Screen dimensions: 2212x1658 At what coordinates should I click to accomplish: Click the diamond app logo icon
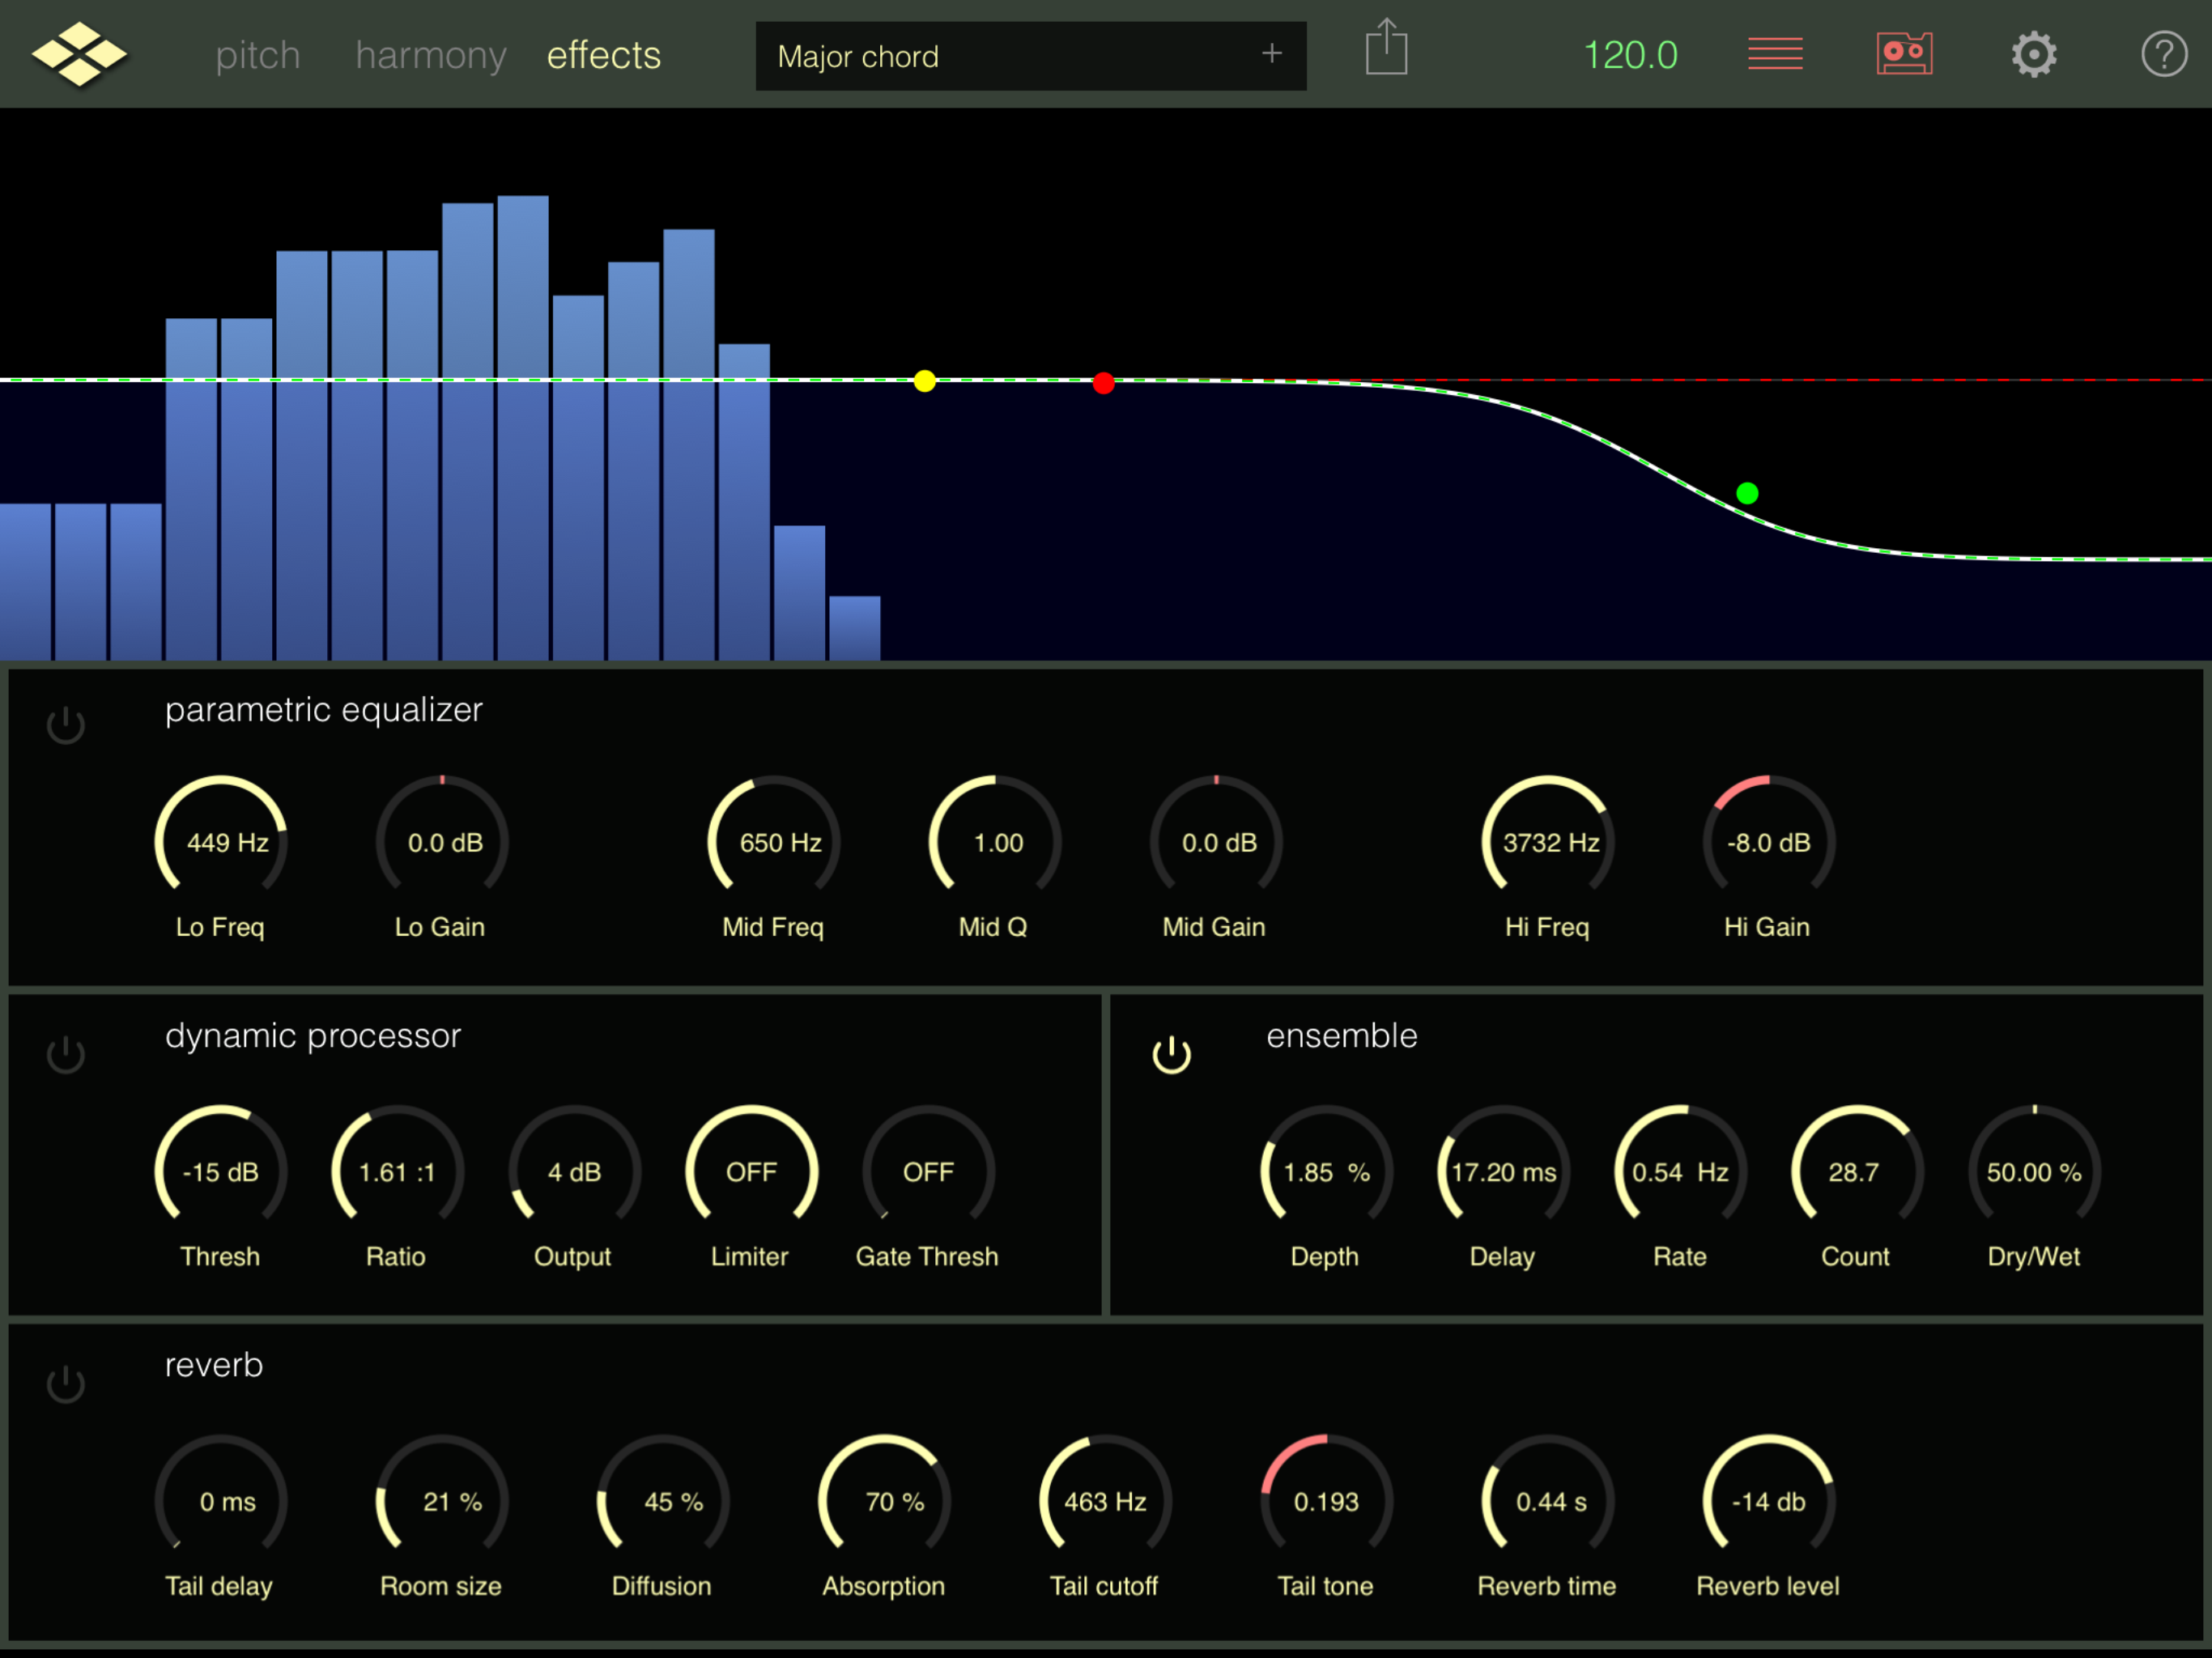(79, 54)
